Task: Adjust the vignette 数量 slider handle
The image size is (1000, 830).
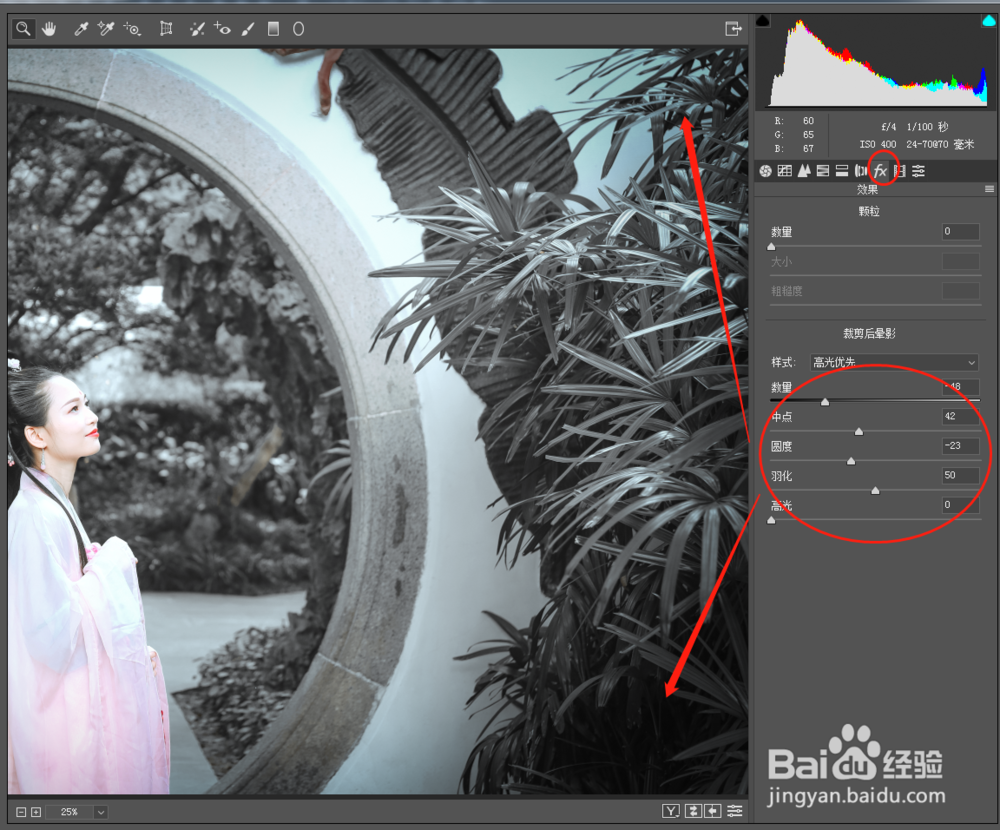Action: [x=825, y=402]
